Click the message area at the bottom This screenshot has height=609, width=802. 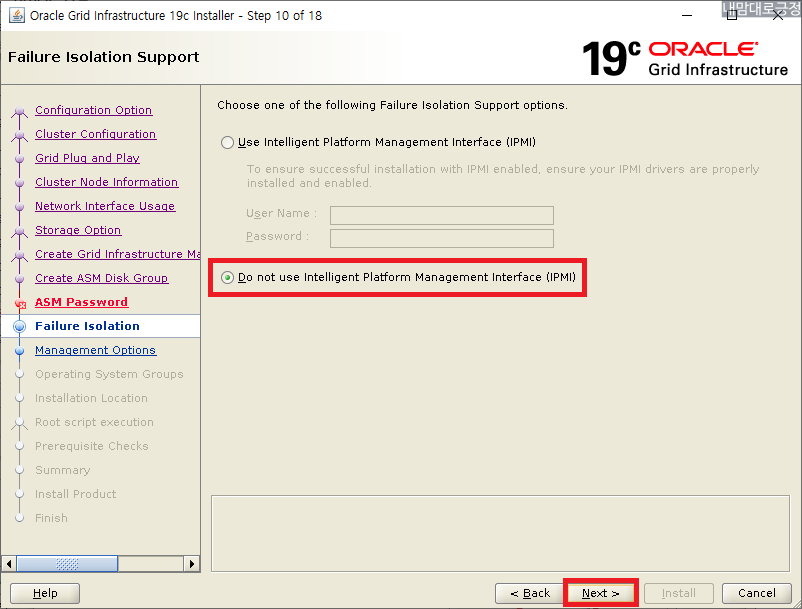point(500,533)
